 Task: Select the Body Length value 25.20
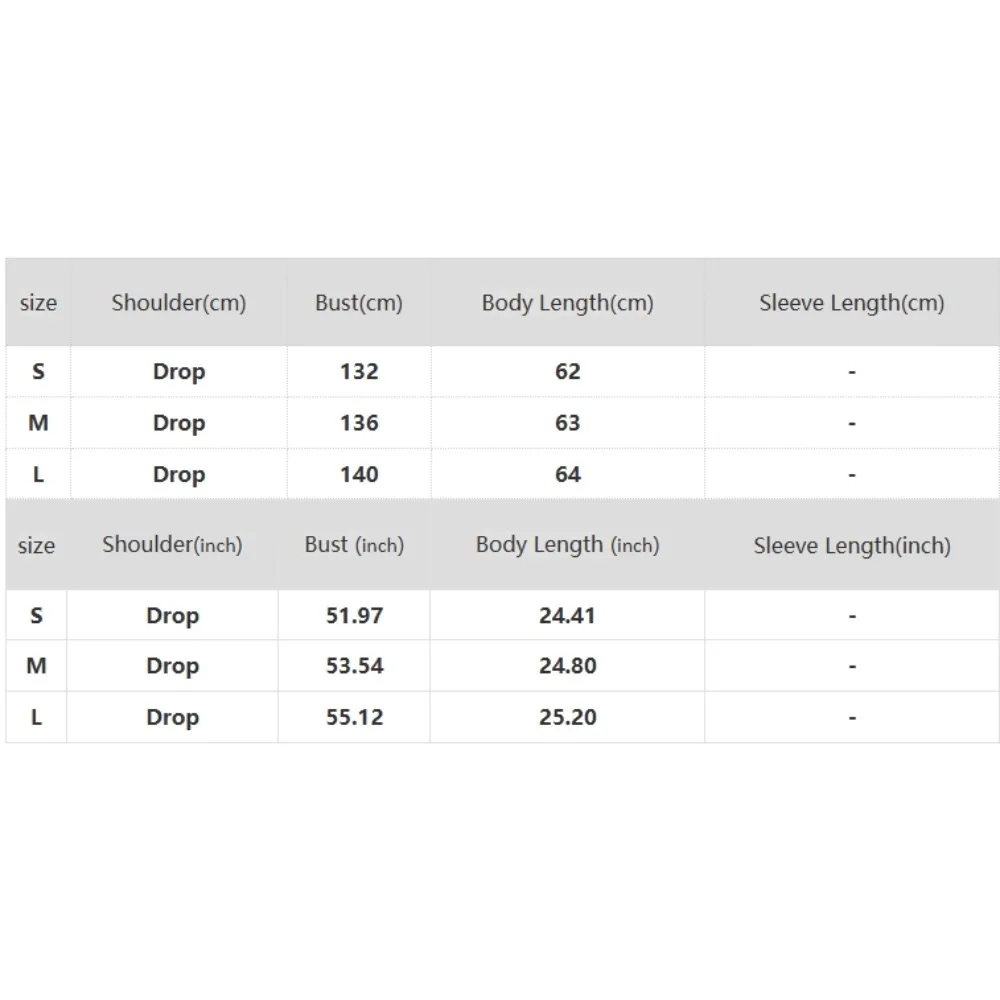pos(567,717)
